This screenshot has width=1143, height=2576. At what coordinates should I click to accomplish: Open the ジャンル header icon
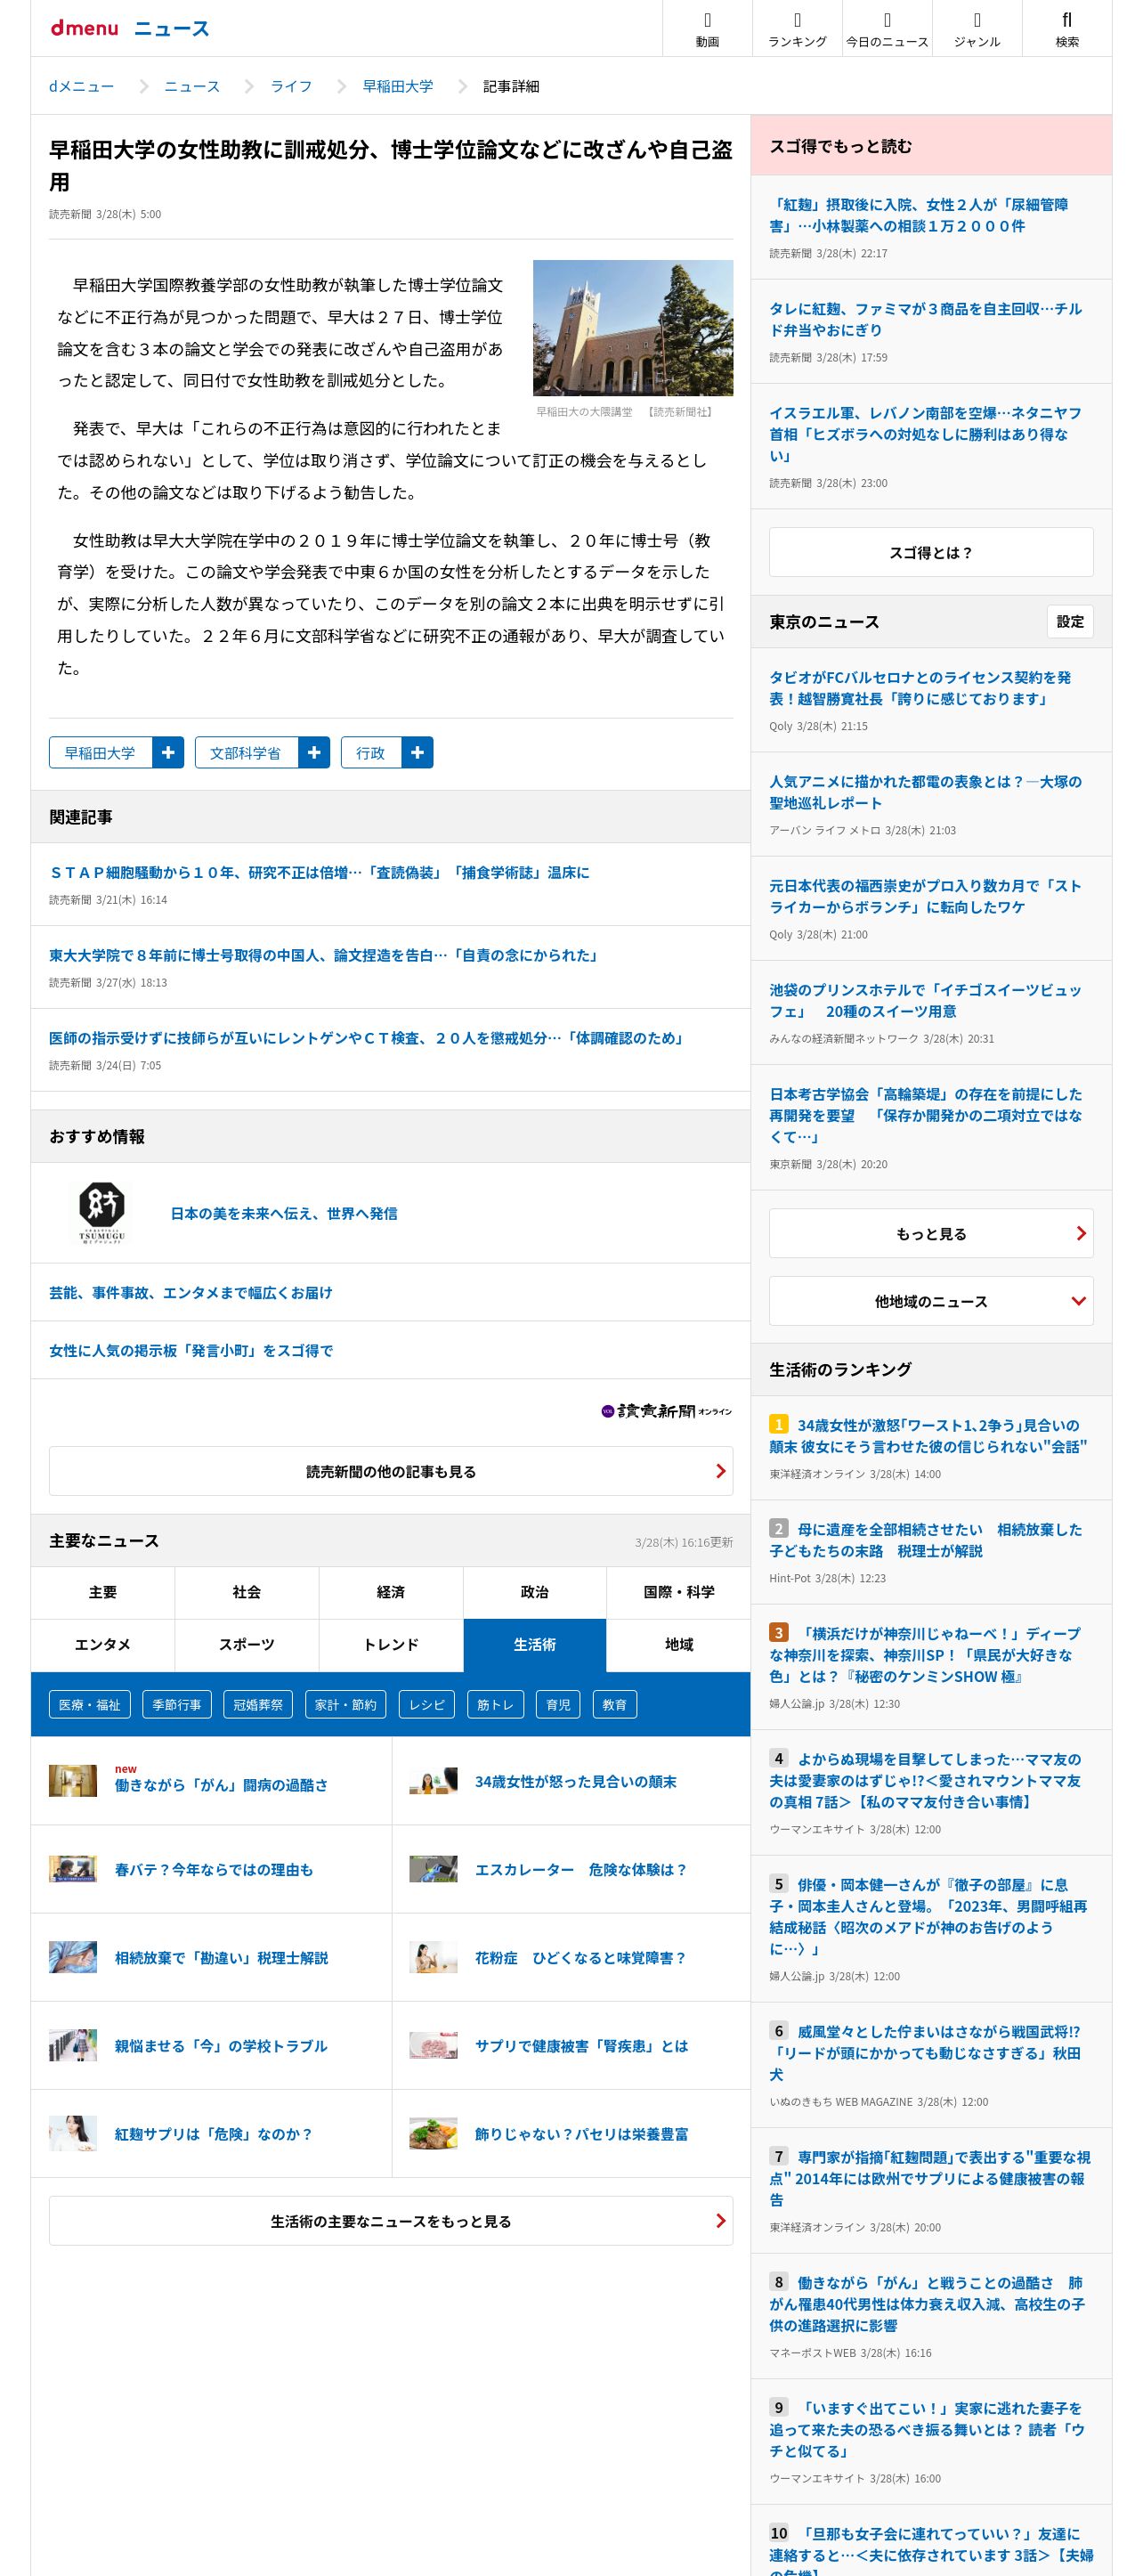click(x=977, y=28)
